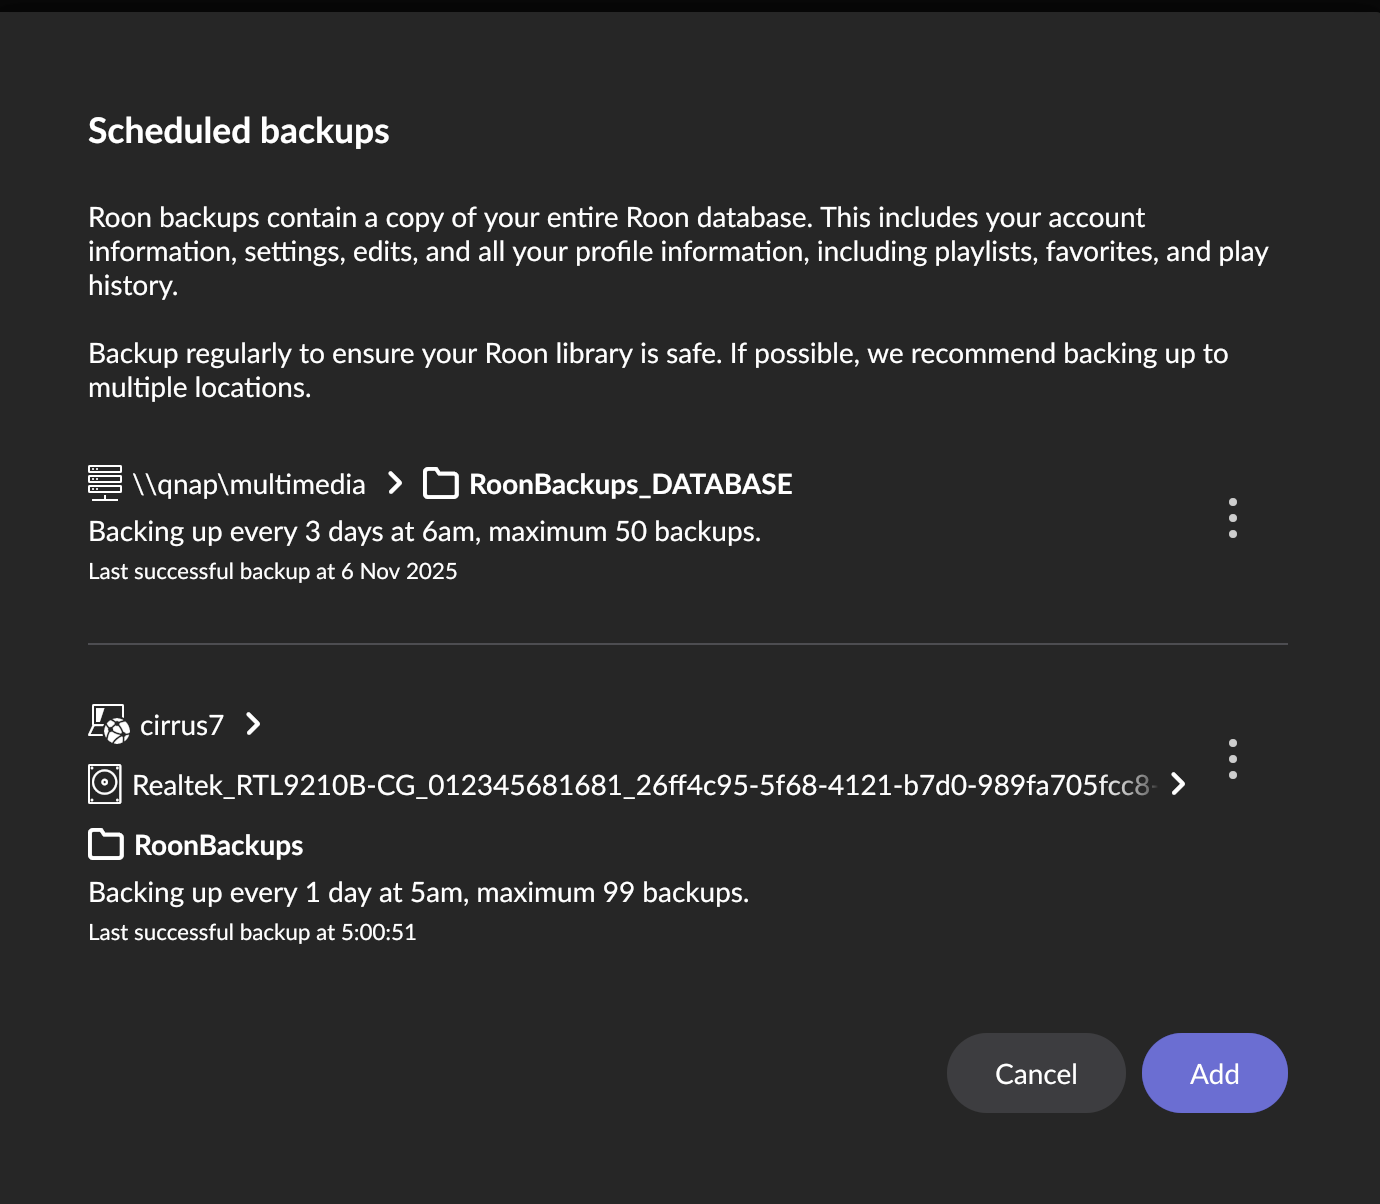
Task: Click chevron after \\qnap\multimedia path
Action: 395,484
